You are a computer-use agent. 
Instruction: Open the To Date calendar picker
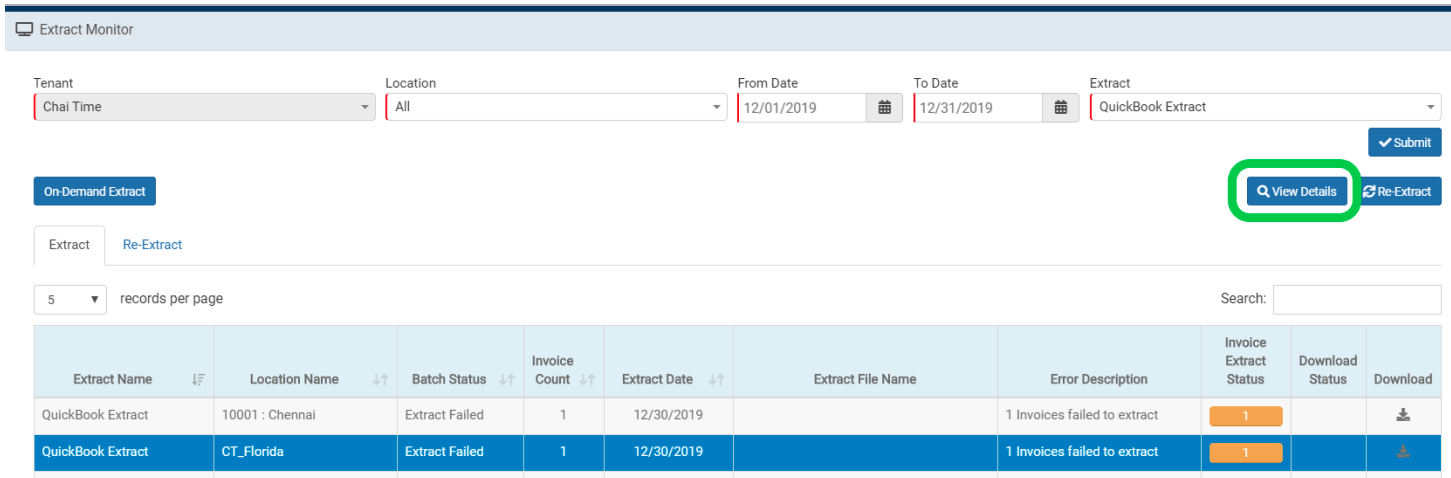(x=1060, y=108)
